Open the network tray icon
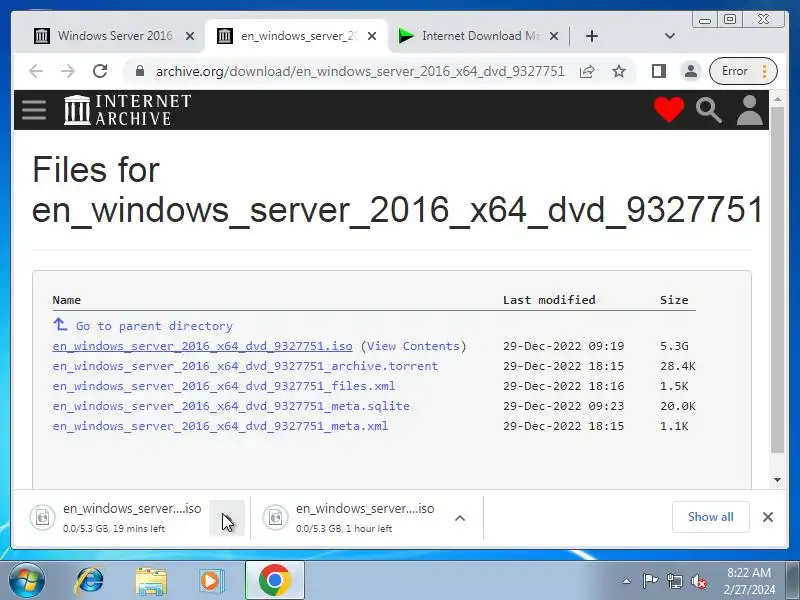The width and height of the screenshot is (800, 600). tap(675, 581)
